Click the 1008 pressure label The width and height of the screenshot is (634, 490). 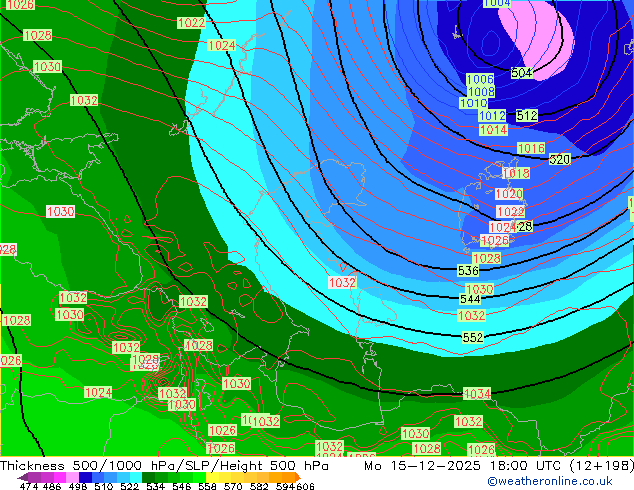point(481,91)
